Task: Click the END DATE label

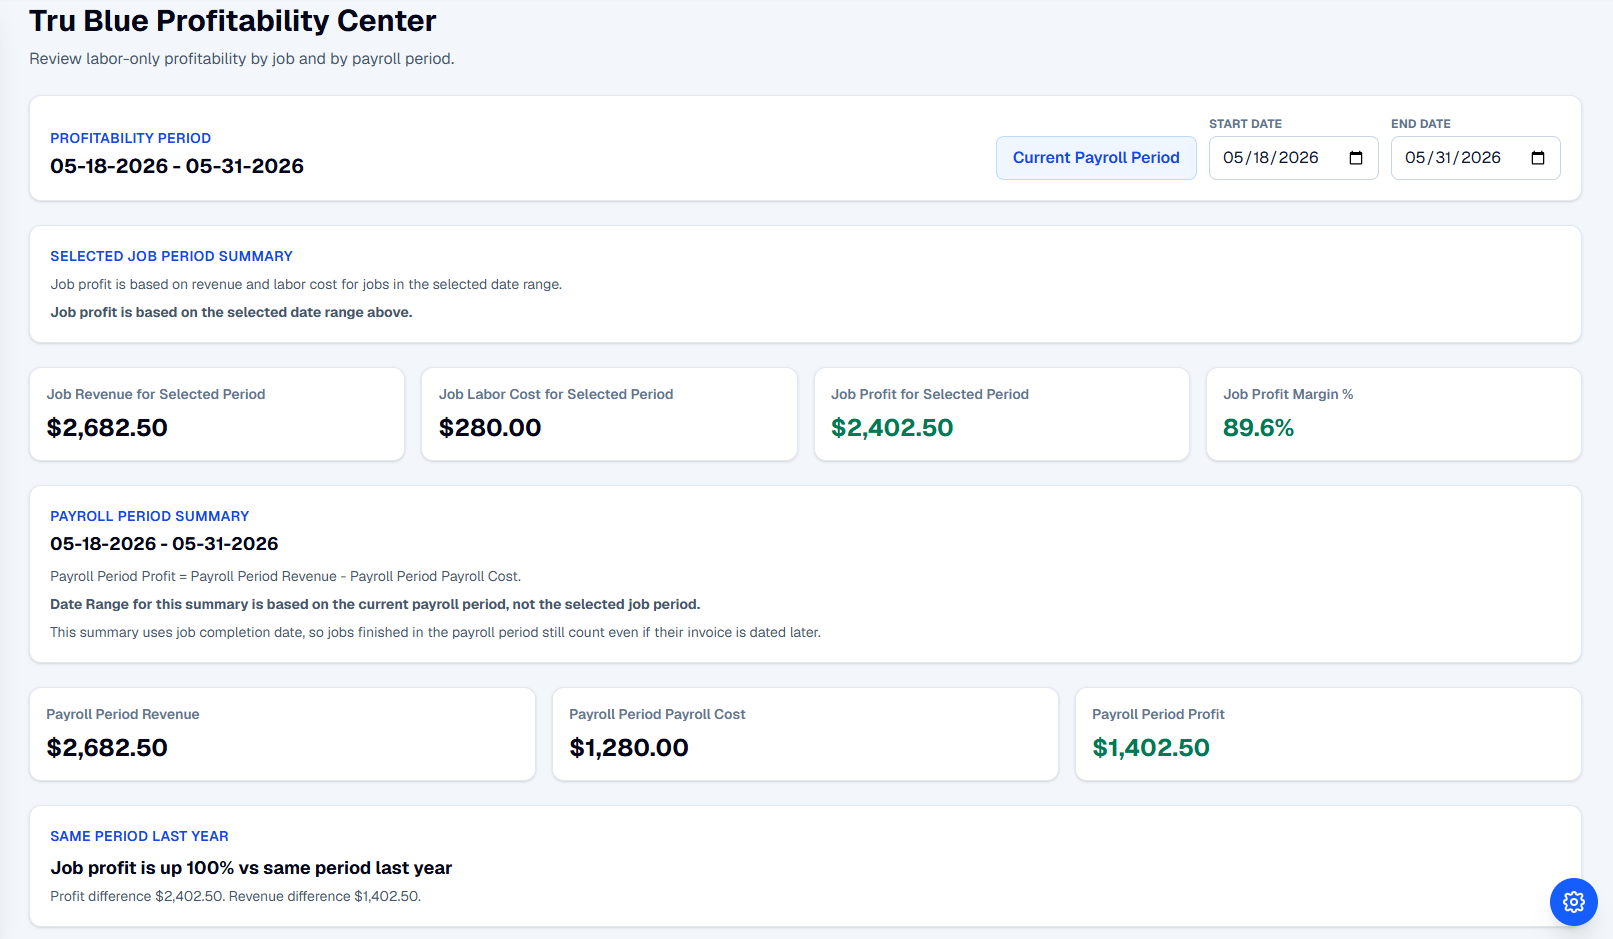Action: coord(1421,124)
